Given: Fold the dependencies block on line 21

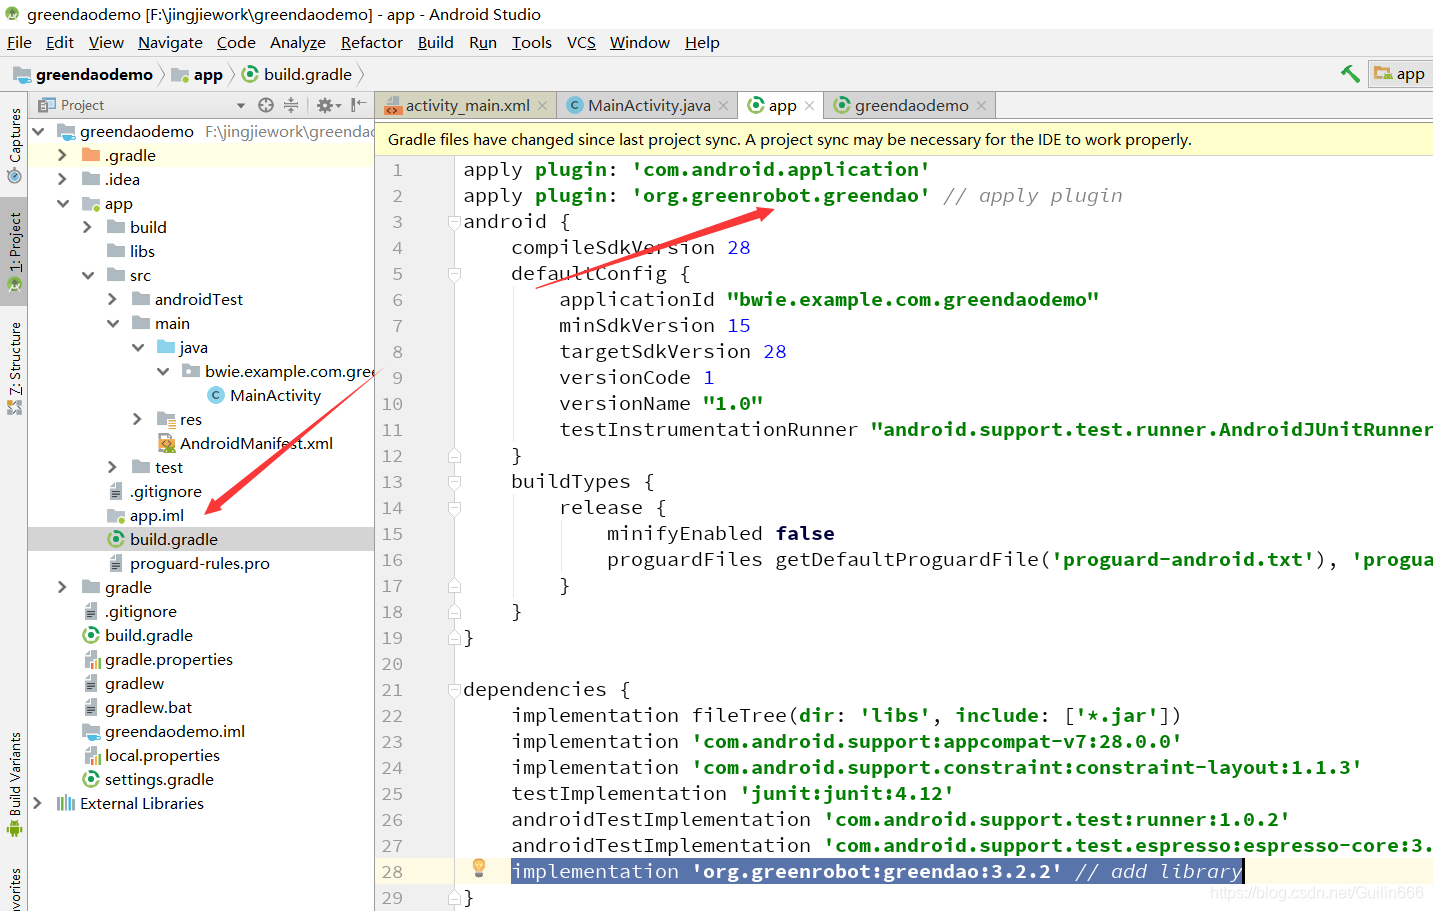Looking at the screenshot, I should point(454,690).
